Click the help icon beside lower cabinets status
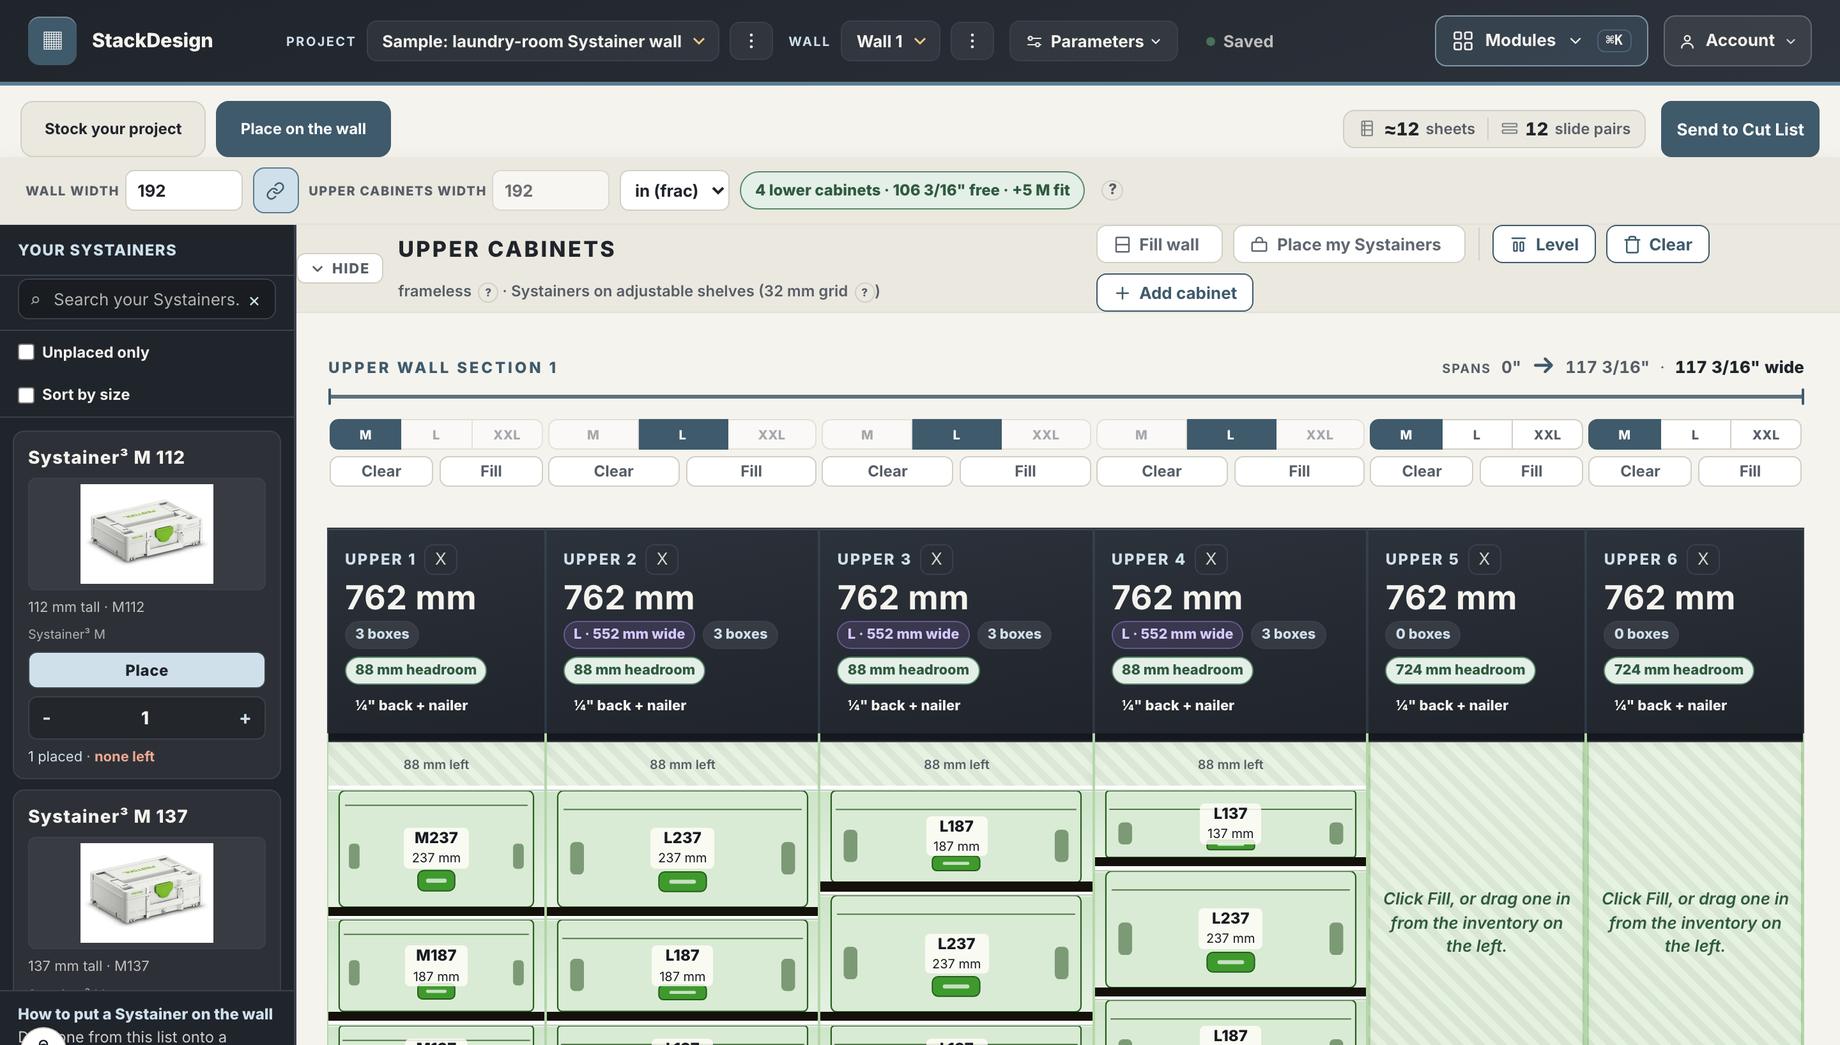The width and height of the screenshot is (1840, 1045). click(1112, 190)
